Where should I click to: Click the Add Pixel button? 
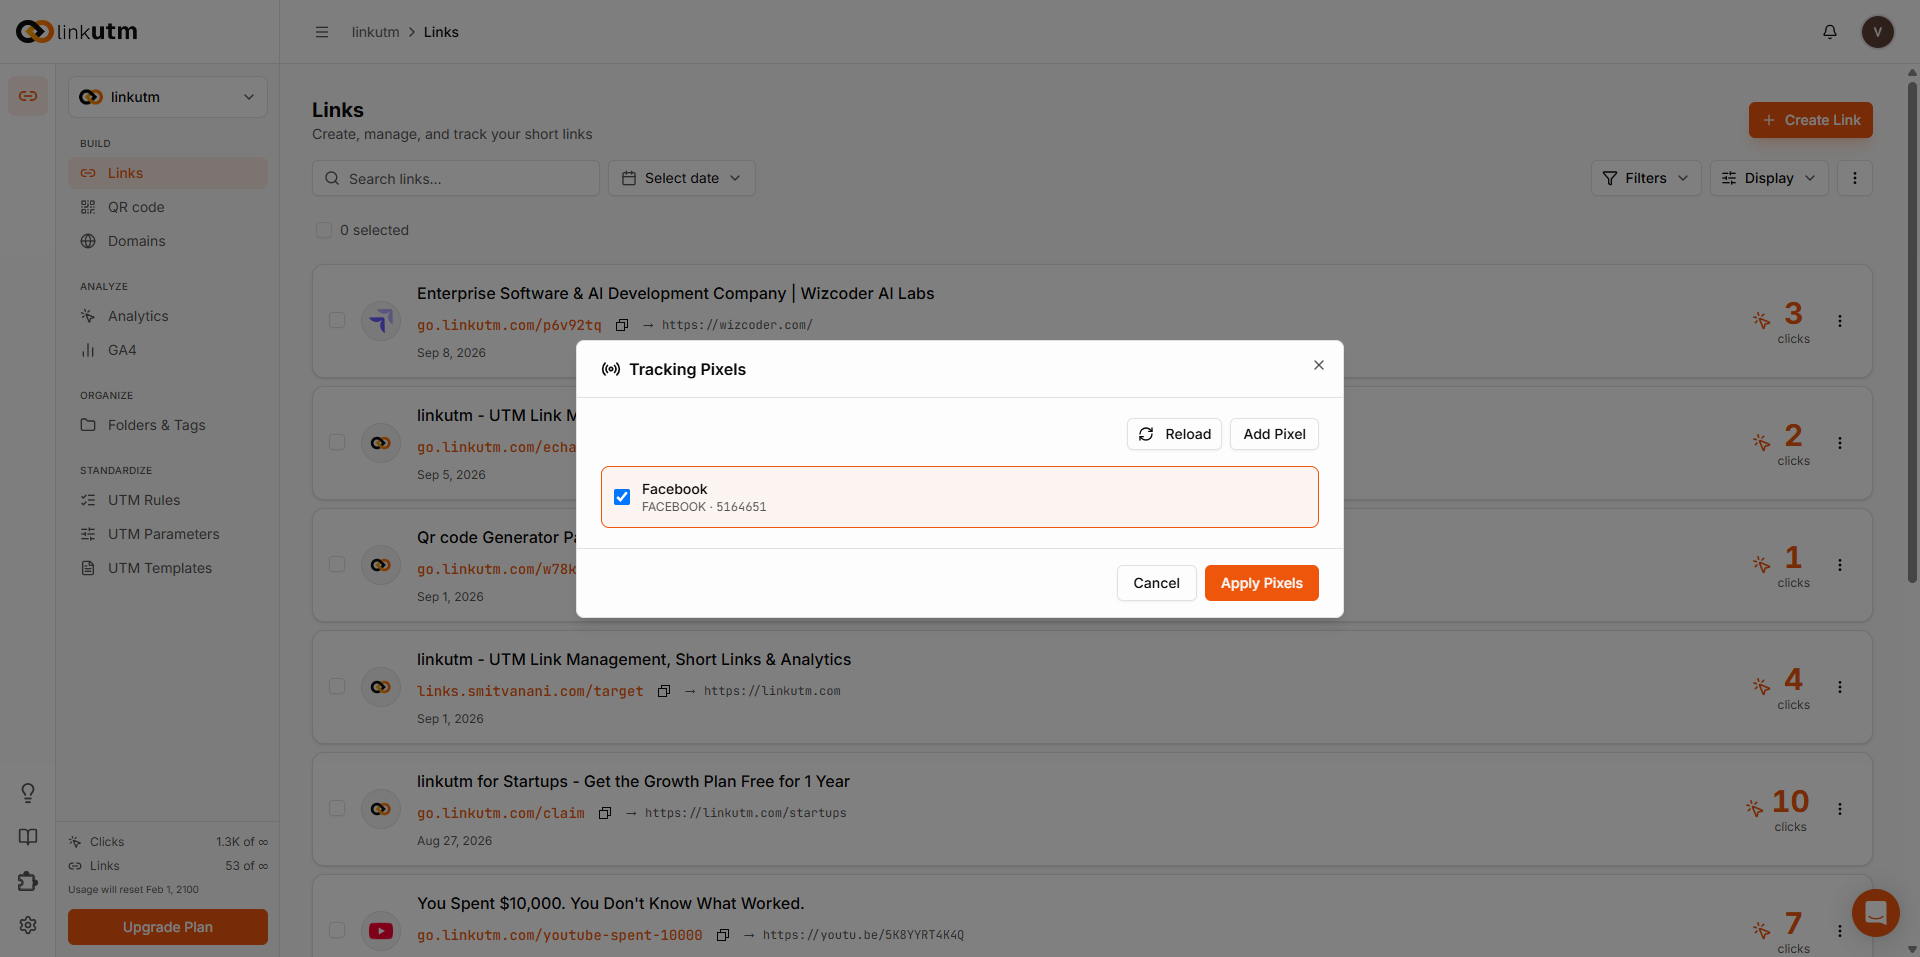coord(1274,434)
